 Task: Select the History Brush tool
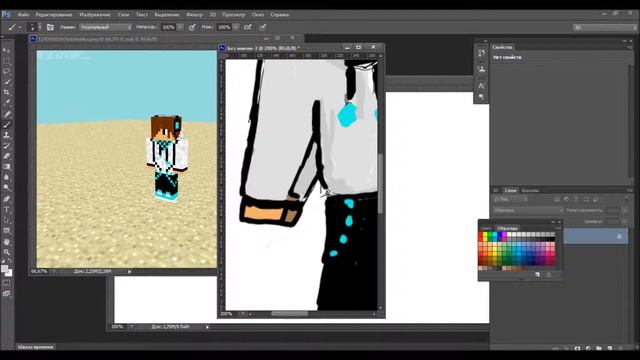(7, 146)
